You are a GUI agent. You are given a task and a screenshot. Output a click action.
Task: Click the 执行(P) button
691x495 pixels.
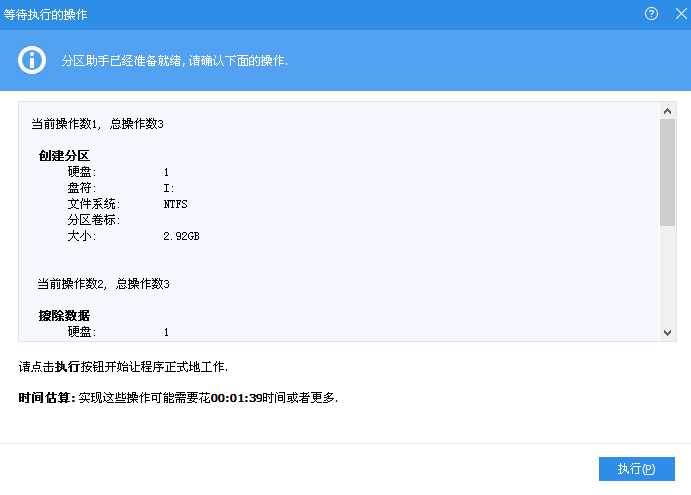point(636,469)
